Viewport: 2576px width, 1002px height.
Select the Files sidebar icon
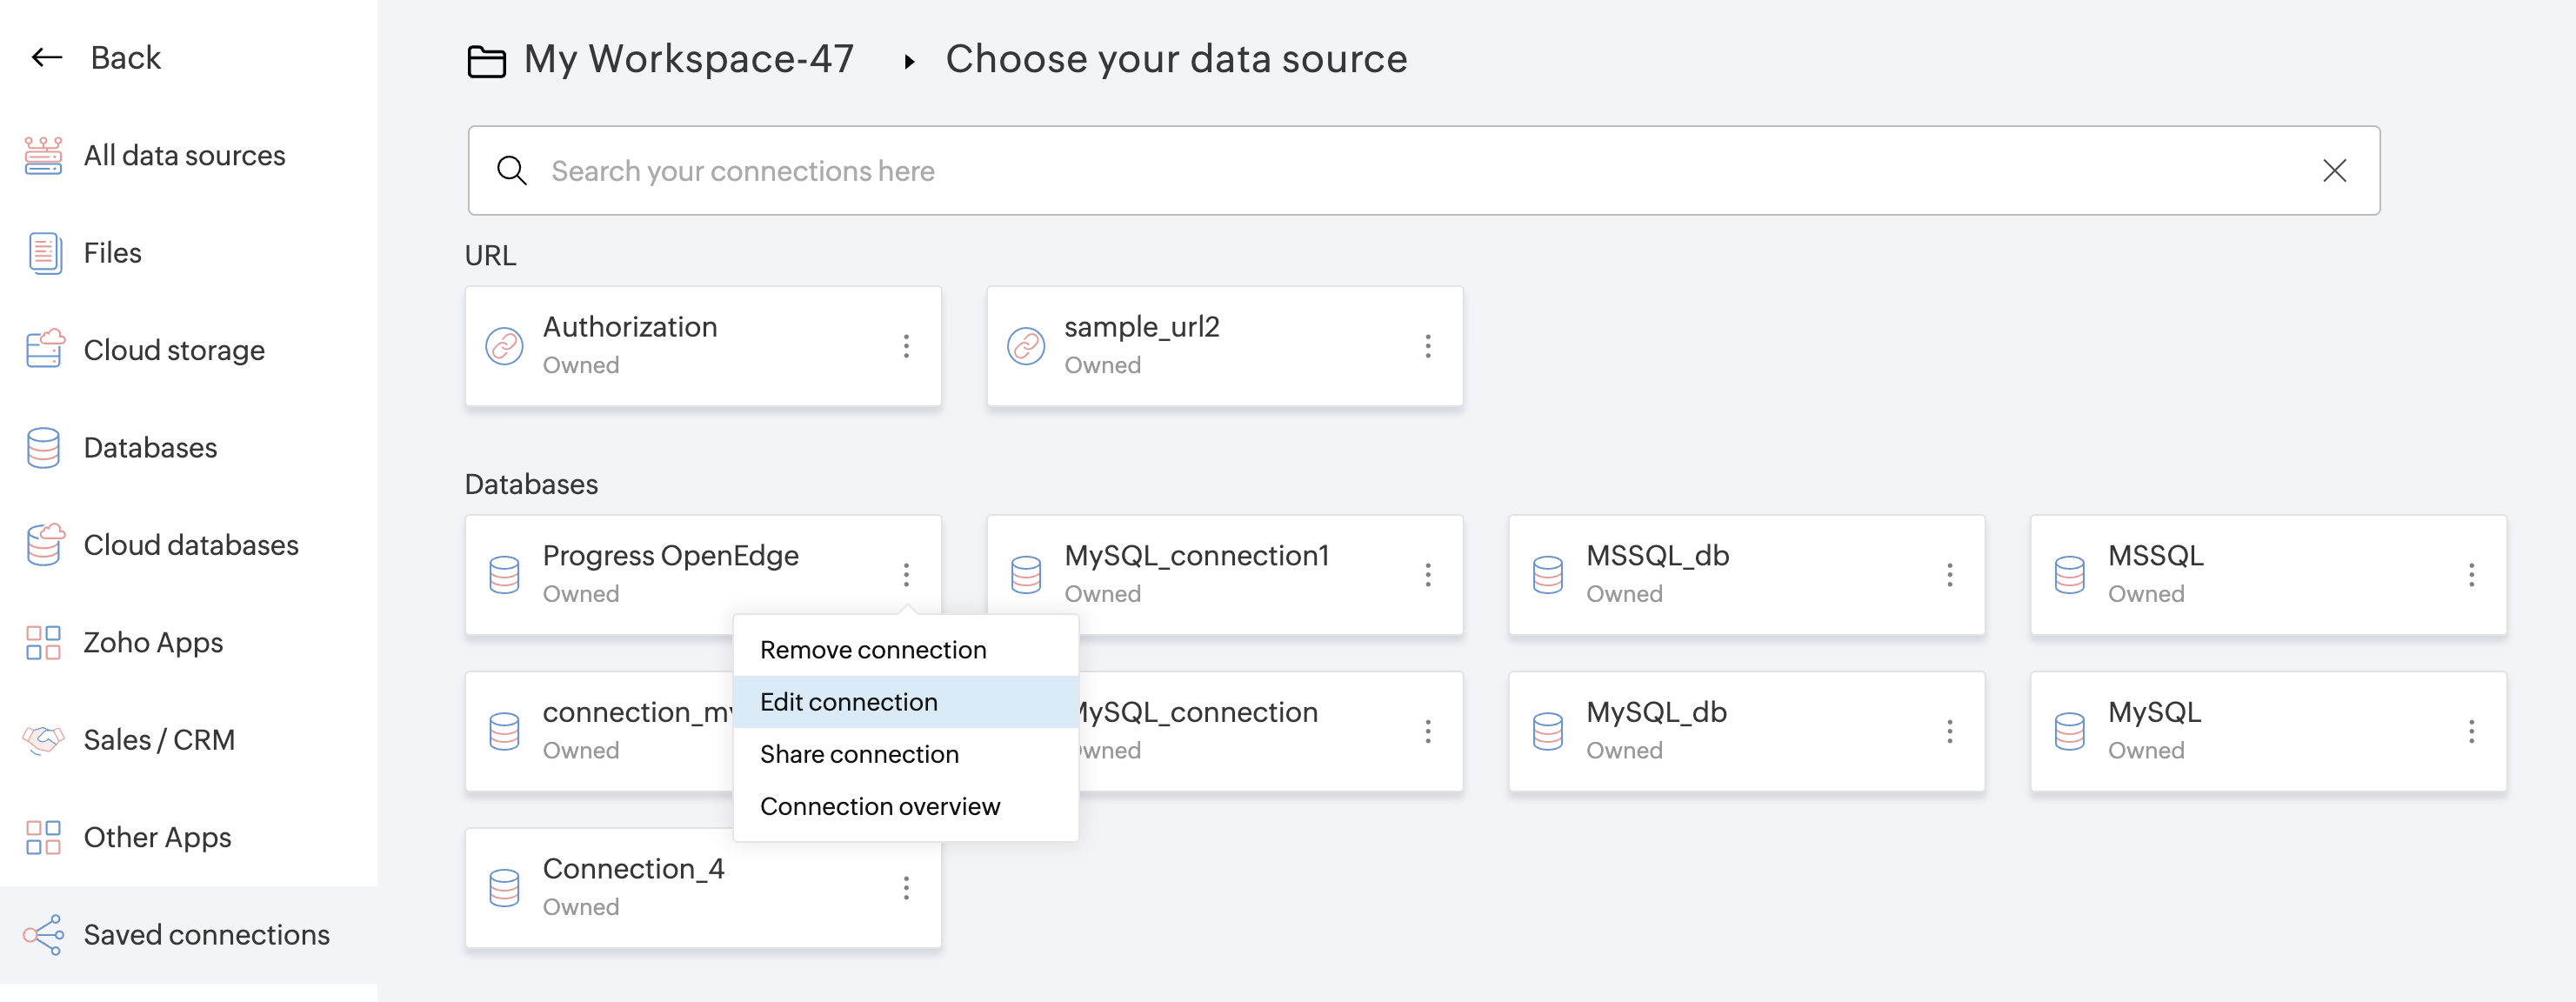tap(44, 253)
